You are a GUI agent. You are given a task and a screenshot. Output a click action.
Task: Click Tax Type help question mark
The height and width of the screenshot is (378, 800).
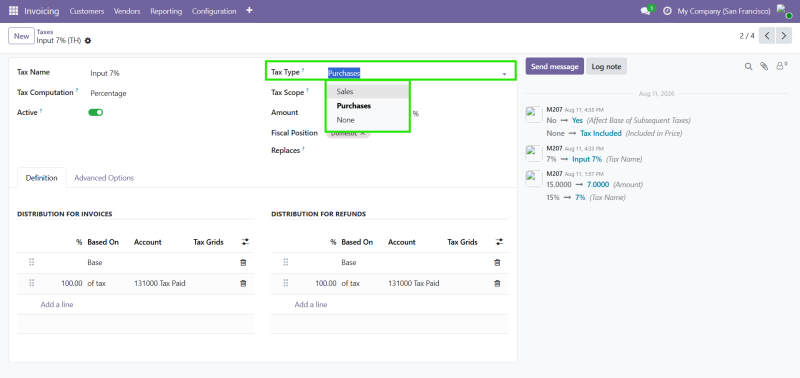point(303,70)
